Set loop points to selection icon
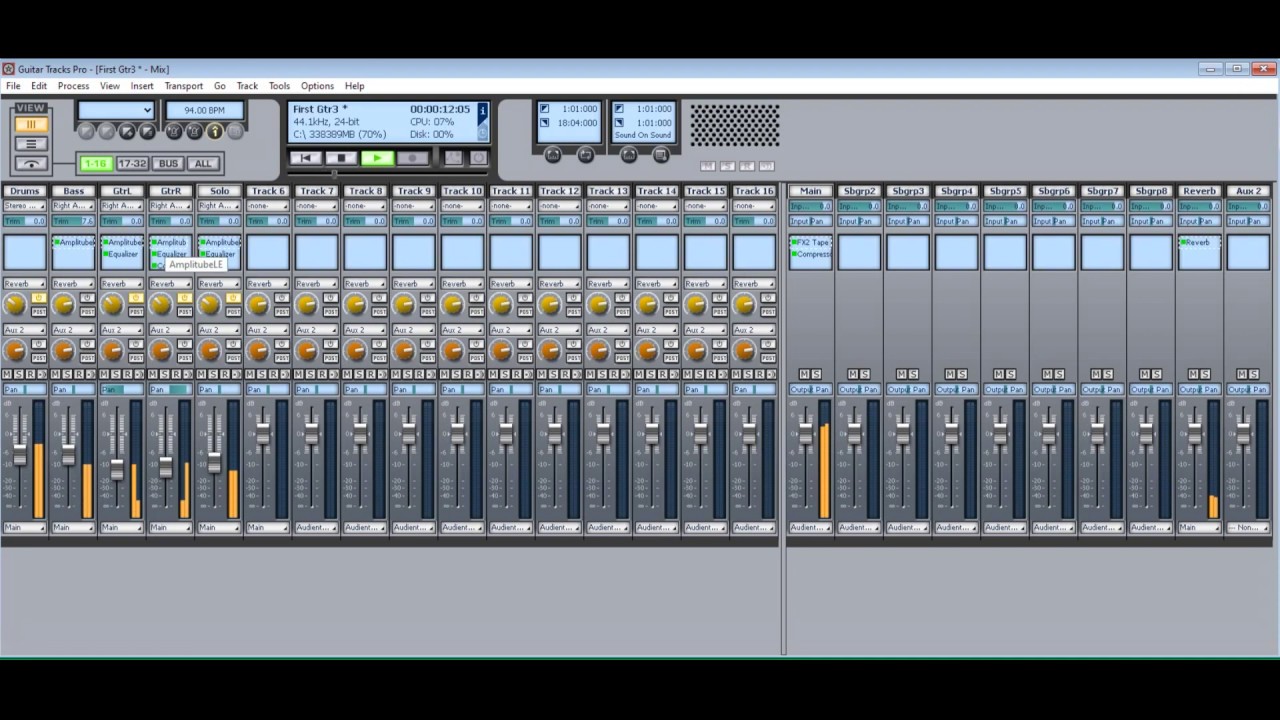1280x720 pixels. coord(553,154)
